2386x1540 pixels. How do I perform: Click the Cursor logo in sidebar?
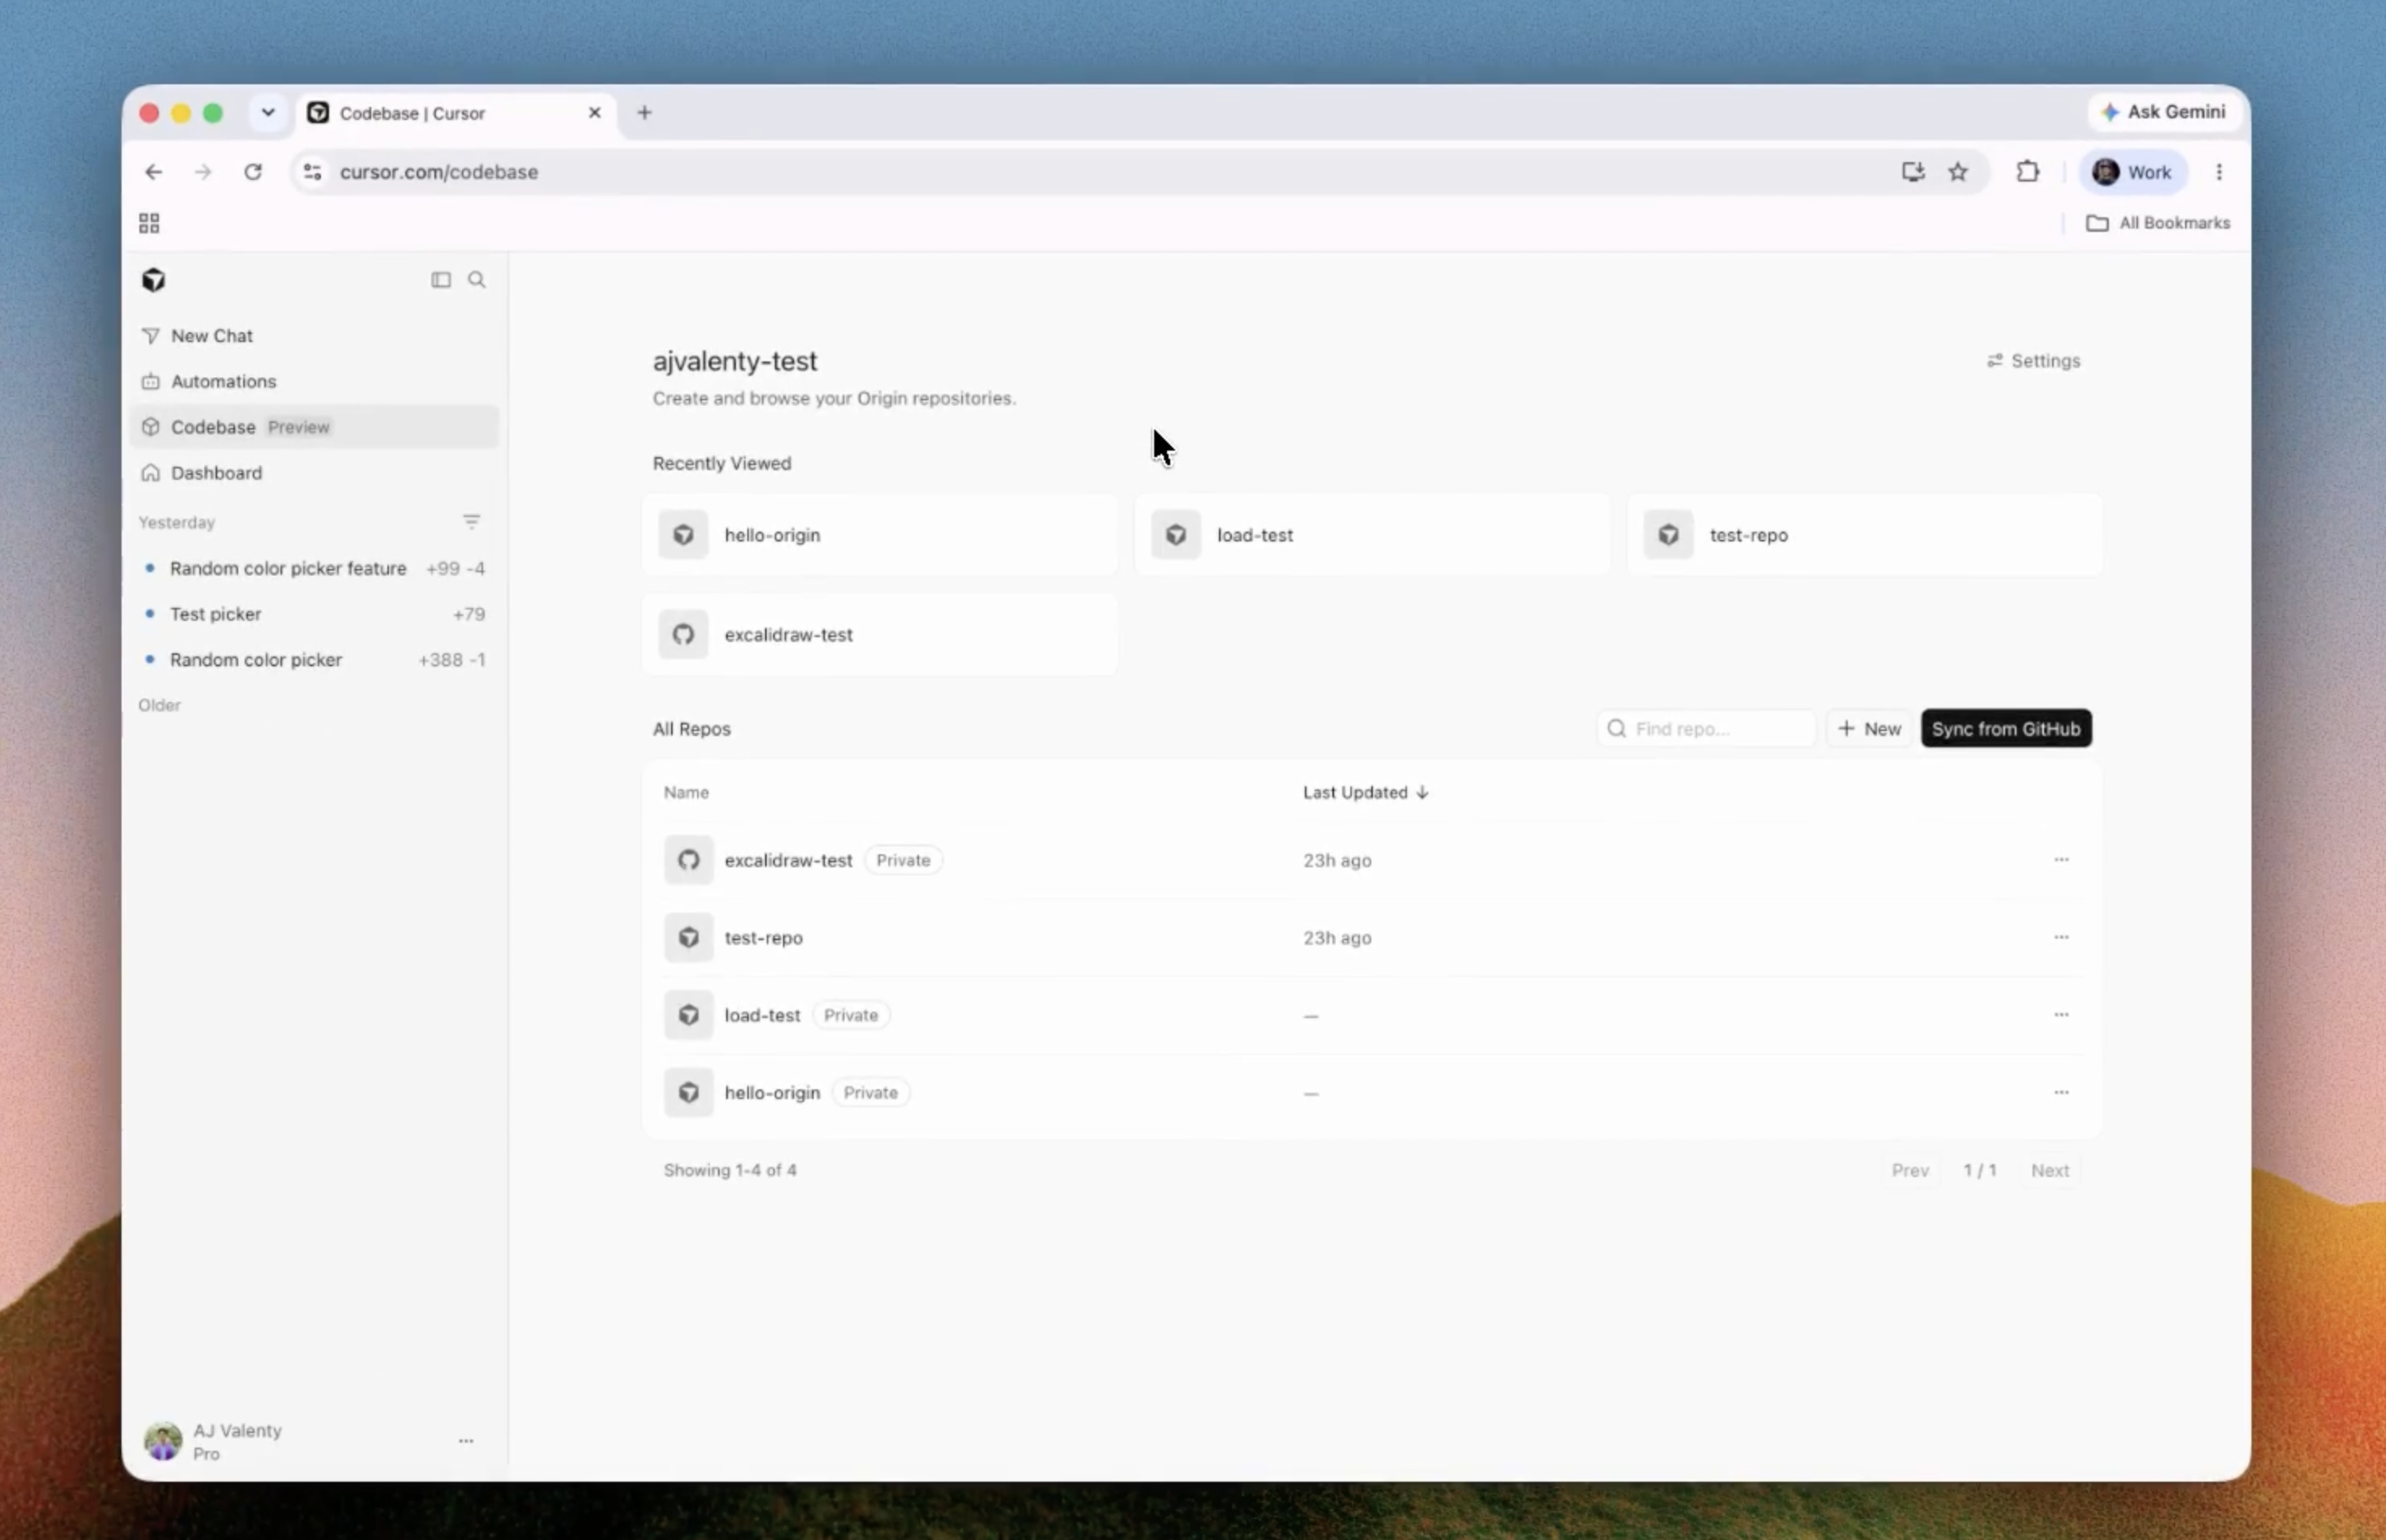tap(153, 280)
